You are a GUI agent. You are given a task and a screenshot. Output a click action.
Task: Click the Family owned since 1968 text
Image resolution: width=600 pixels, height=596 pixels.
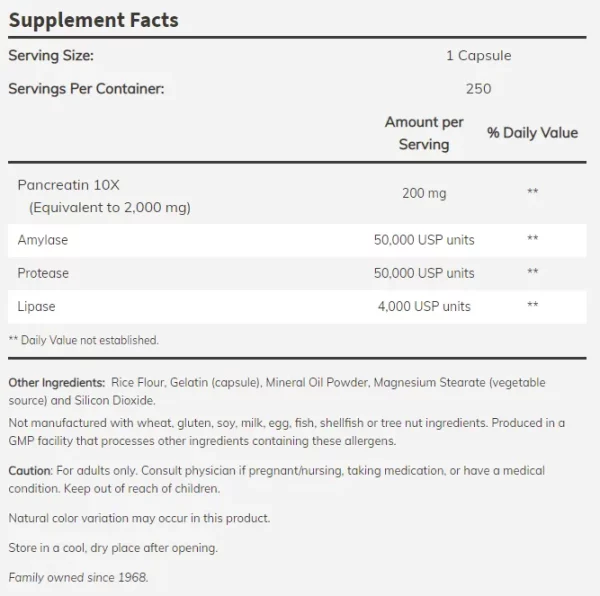point(78,577)
